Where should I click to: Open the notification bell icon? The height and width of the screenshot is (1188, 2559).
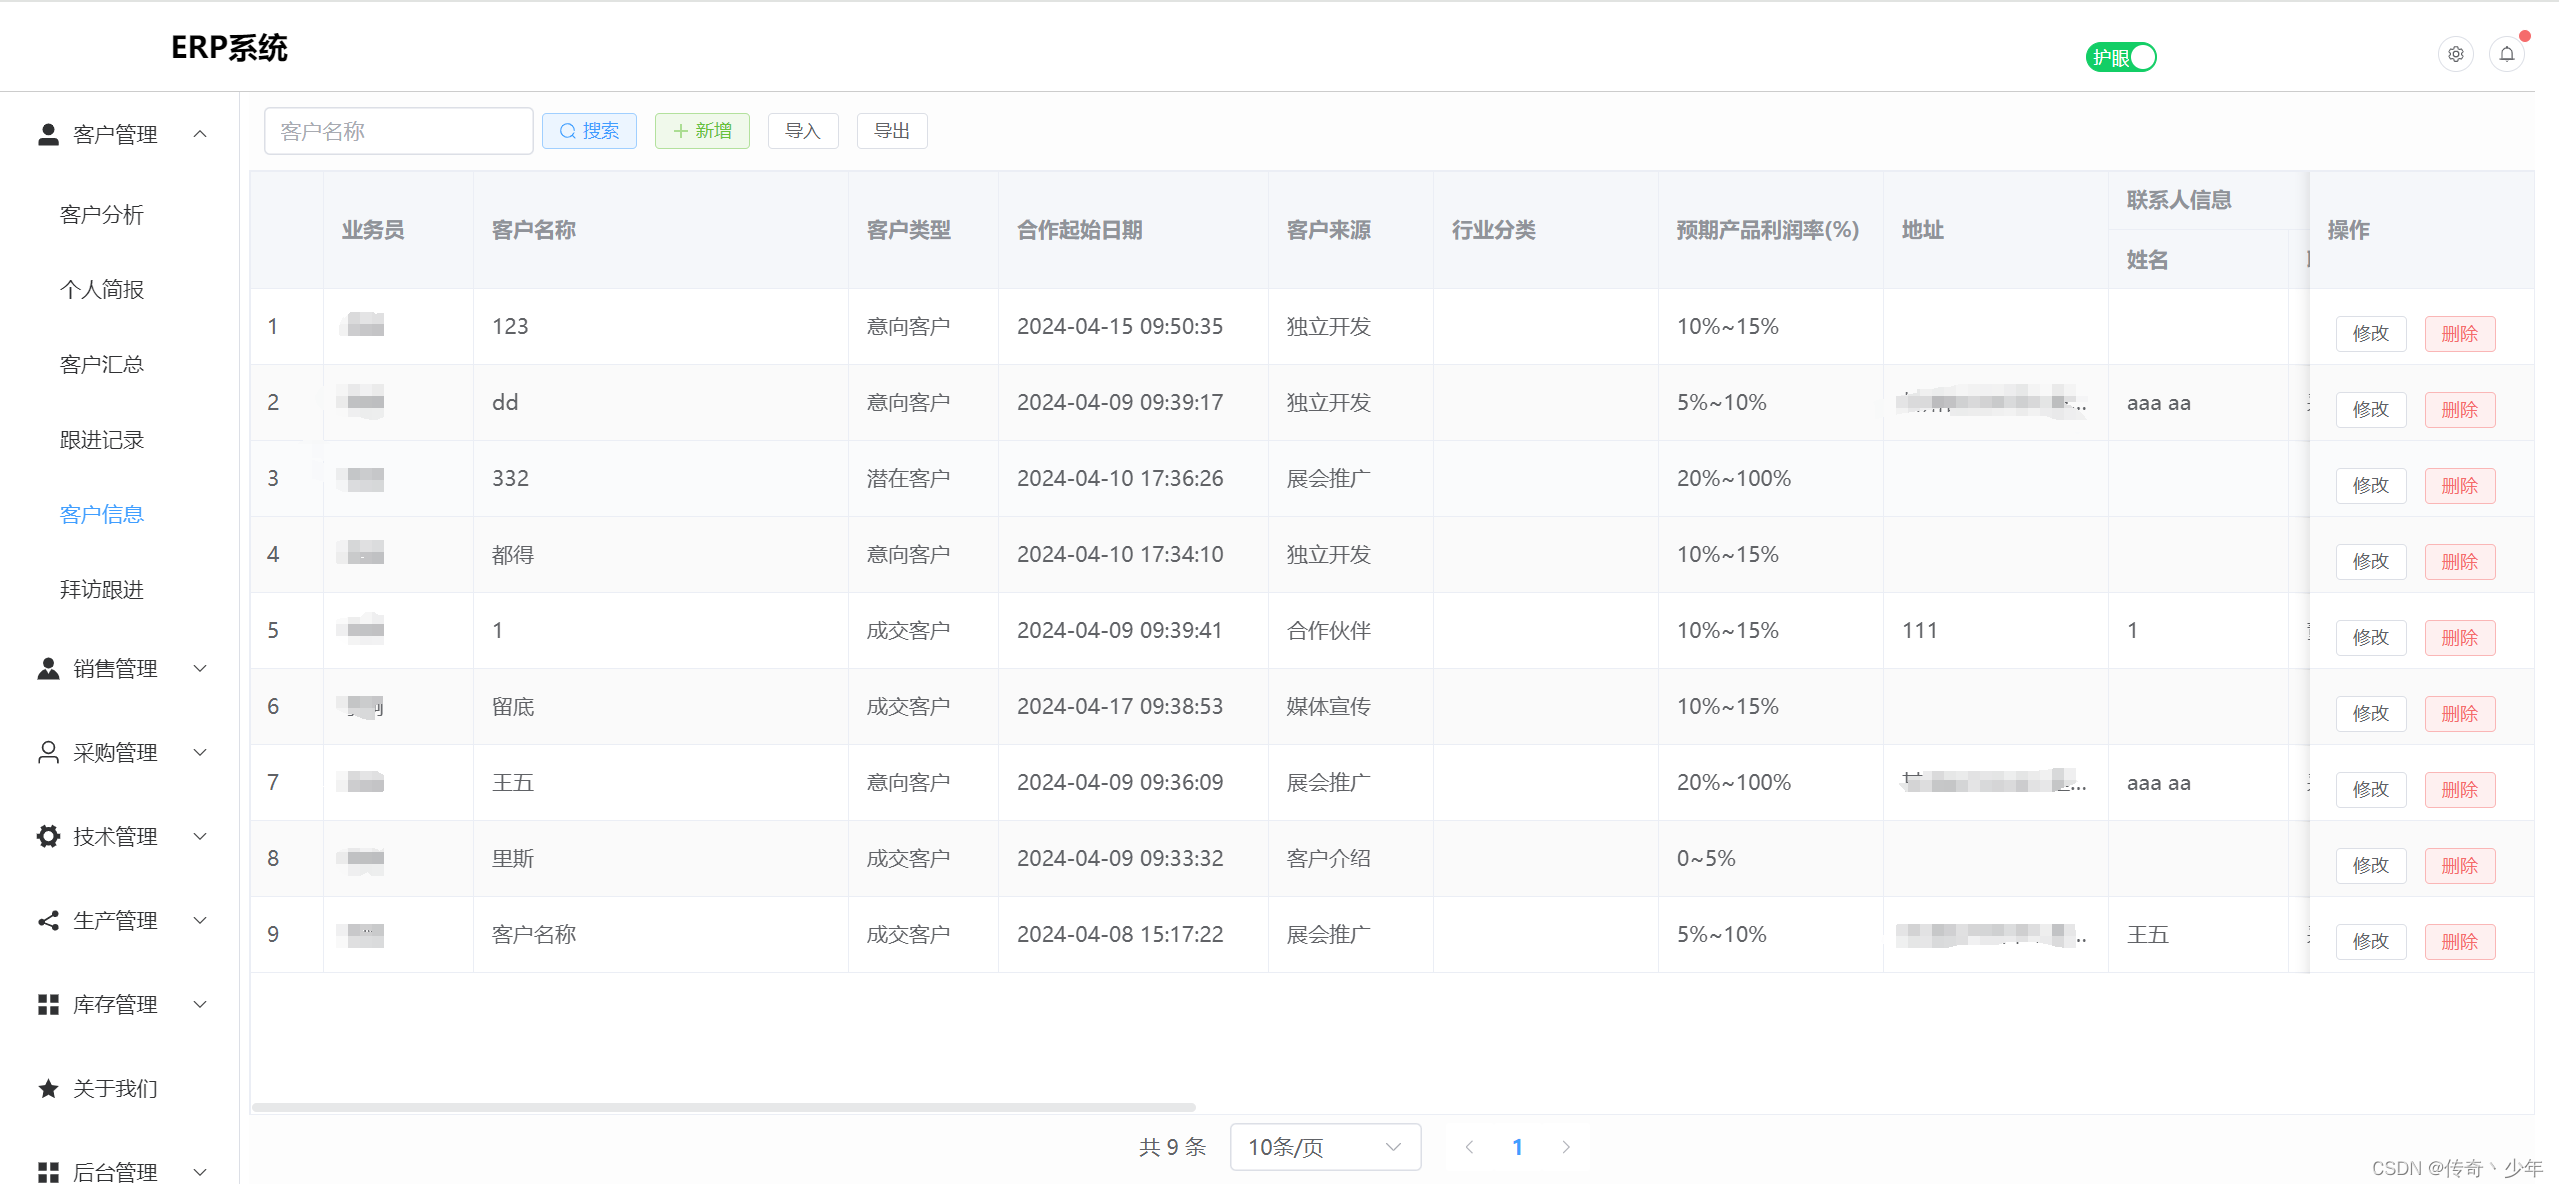point(2506,54)
